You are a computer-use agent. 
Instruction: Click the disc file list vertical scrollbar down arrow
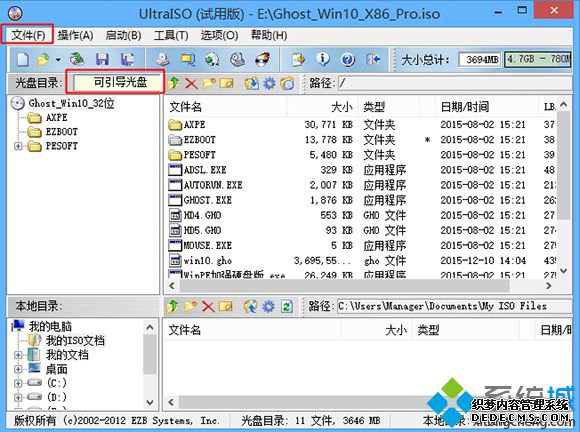point(563,271)
